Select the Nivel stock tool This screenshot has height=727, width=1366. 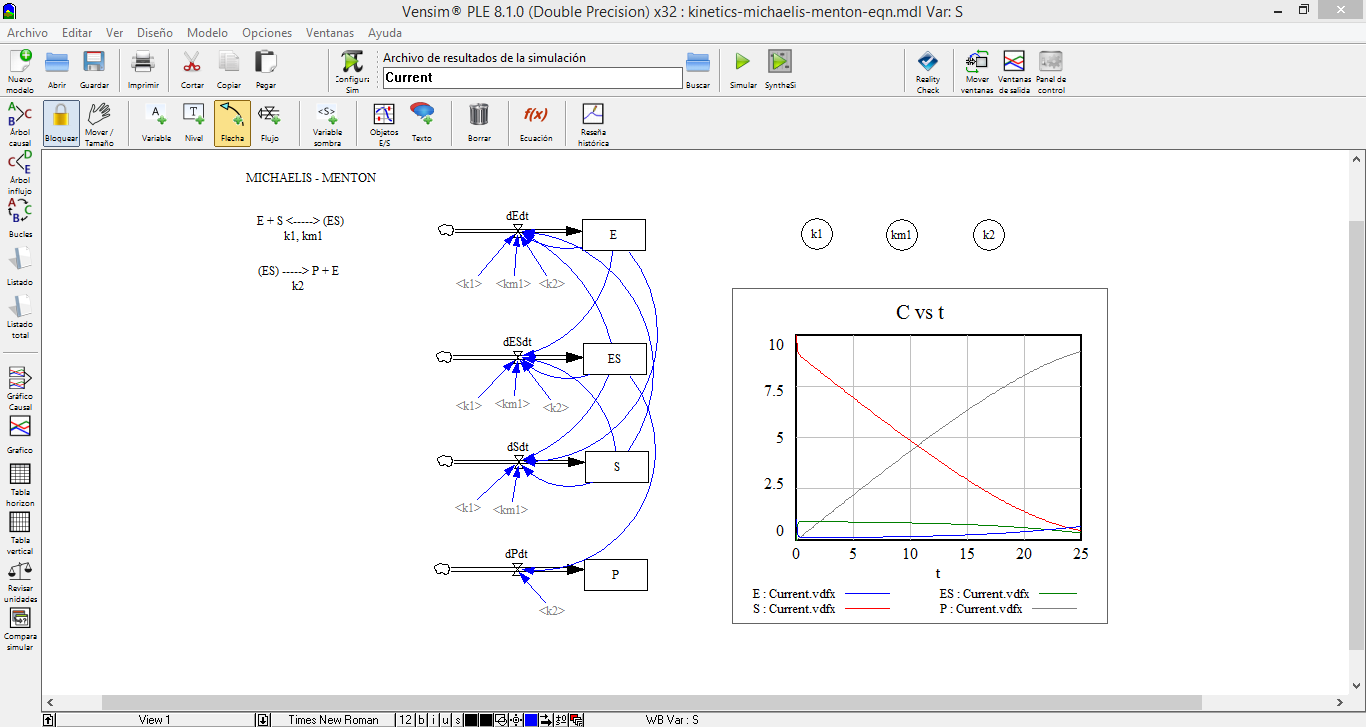click(194, 123)
